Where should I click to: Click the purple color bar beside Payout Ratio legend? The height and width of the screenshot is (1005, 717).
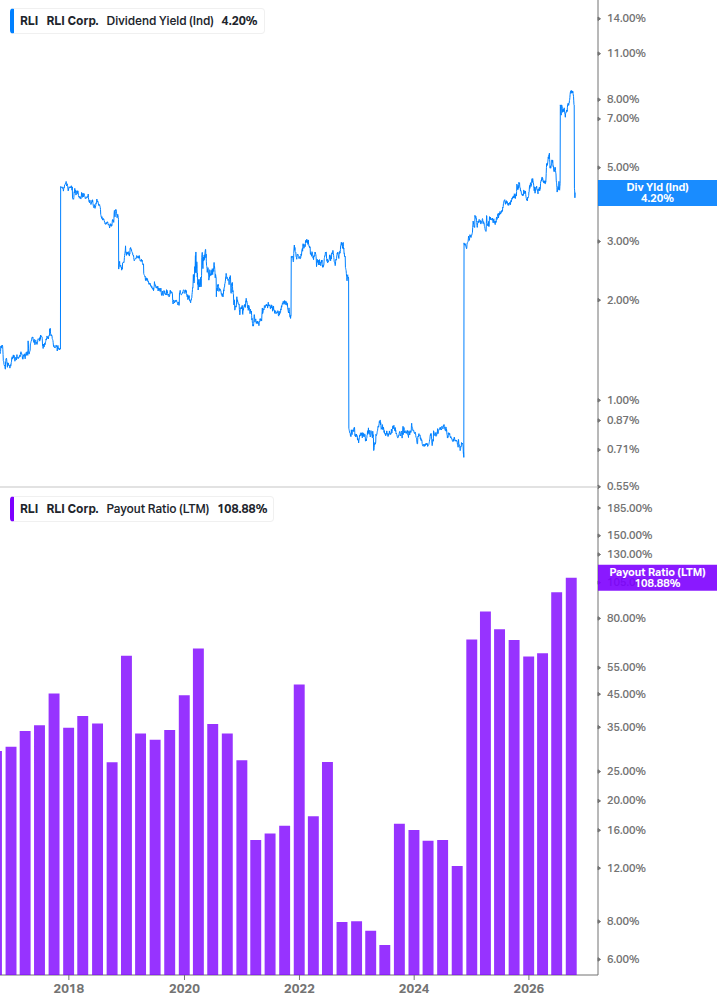pos(12,509)
